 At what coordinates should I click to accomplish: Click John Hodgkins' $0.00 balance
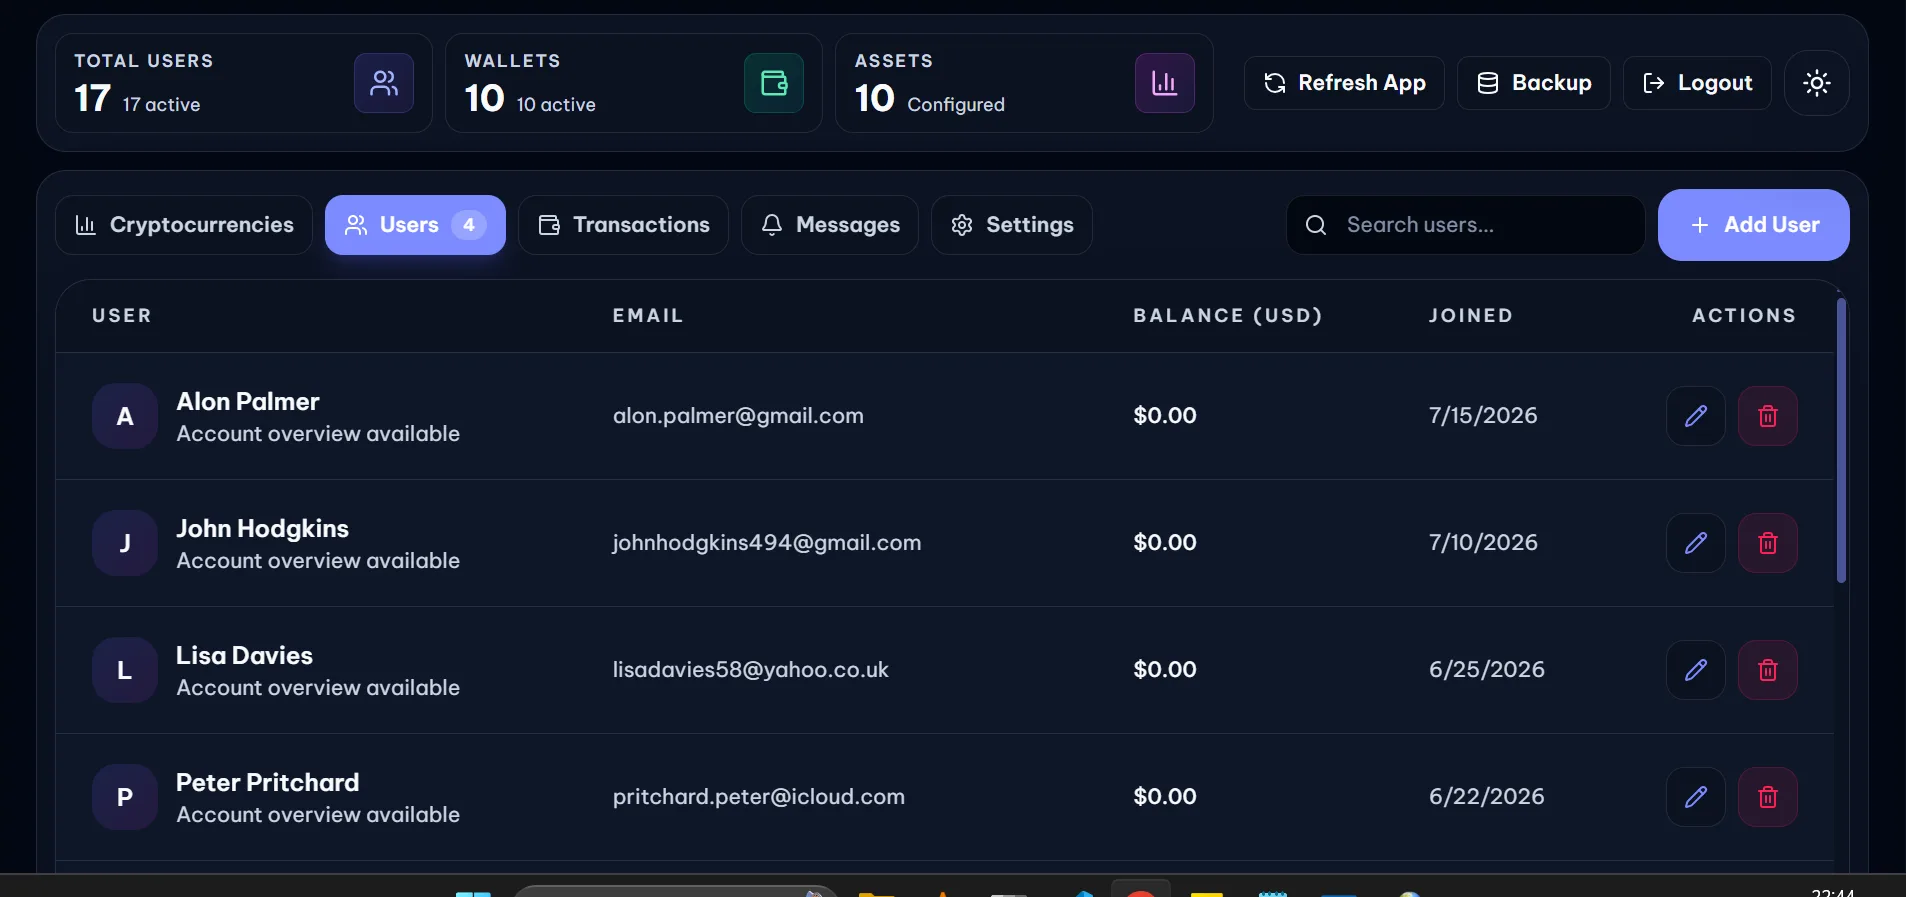coord(1165,543)
